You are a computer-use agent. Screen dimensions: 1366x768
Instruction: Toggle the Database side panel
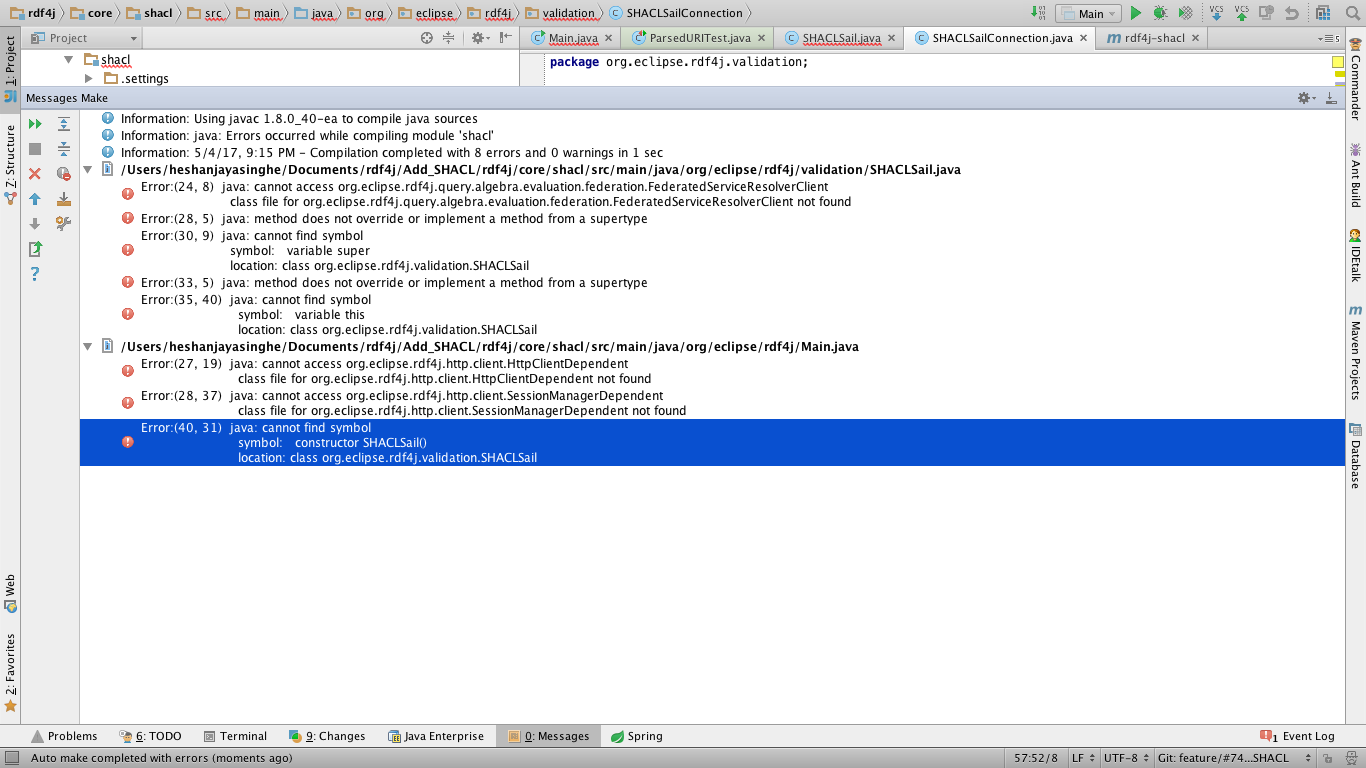click(1356, 456)
